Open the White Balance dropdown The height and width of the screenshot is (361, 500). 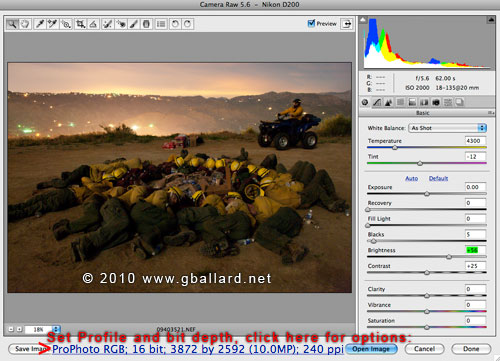[x=447, y=128]
